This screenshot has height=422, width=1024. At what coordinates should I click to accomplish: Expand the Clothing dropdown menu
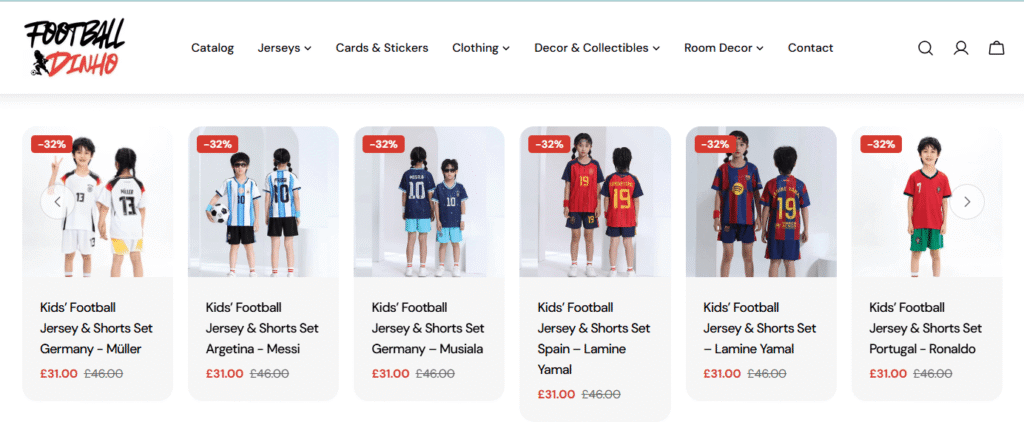click(481, 48)
